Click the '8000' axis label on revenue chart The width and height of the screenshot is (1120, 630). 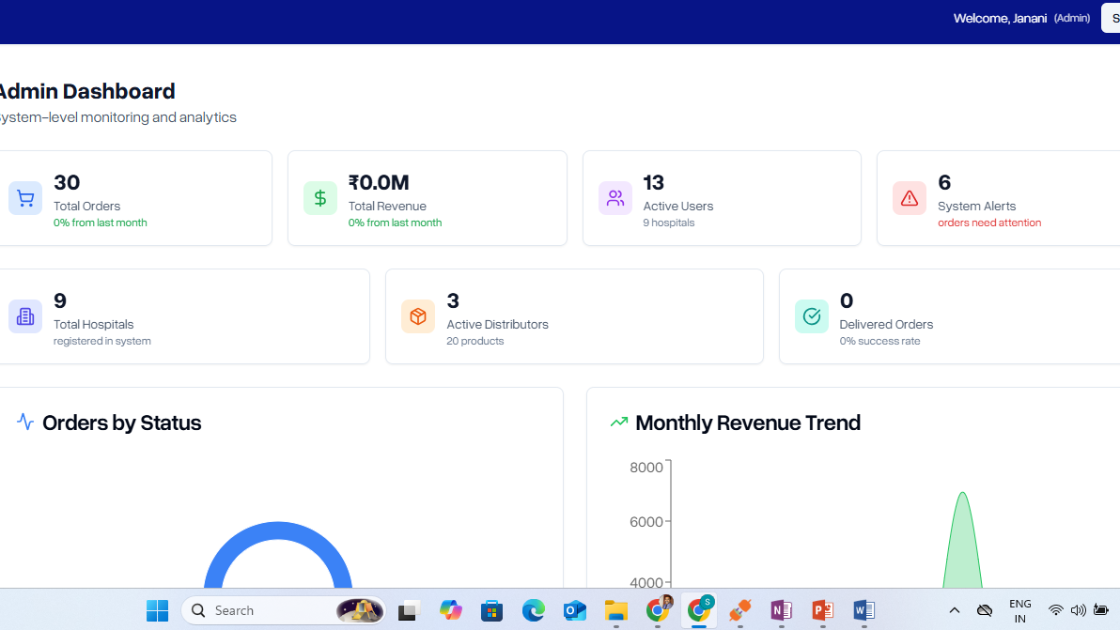pyautogui.click(x=646, y=467)
